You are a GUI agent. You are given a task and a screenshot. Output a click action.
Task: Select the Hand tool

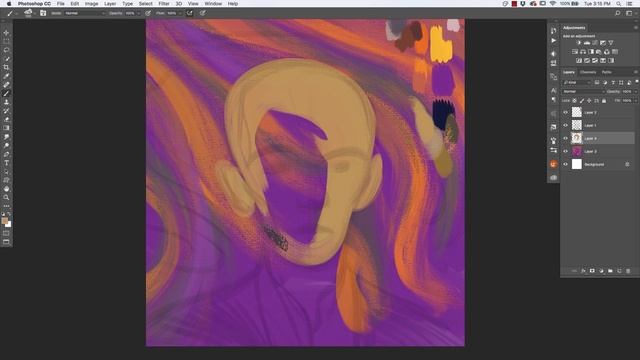point(6,189)
